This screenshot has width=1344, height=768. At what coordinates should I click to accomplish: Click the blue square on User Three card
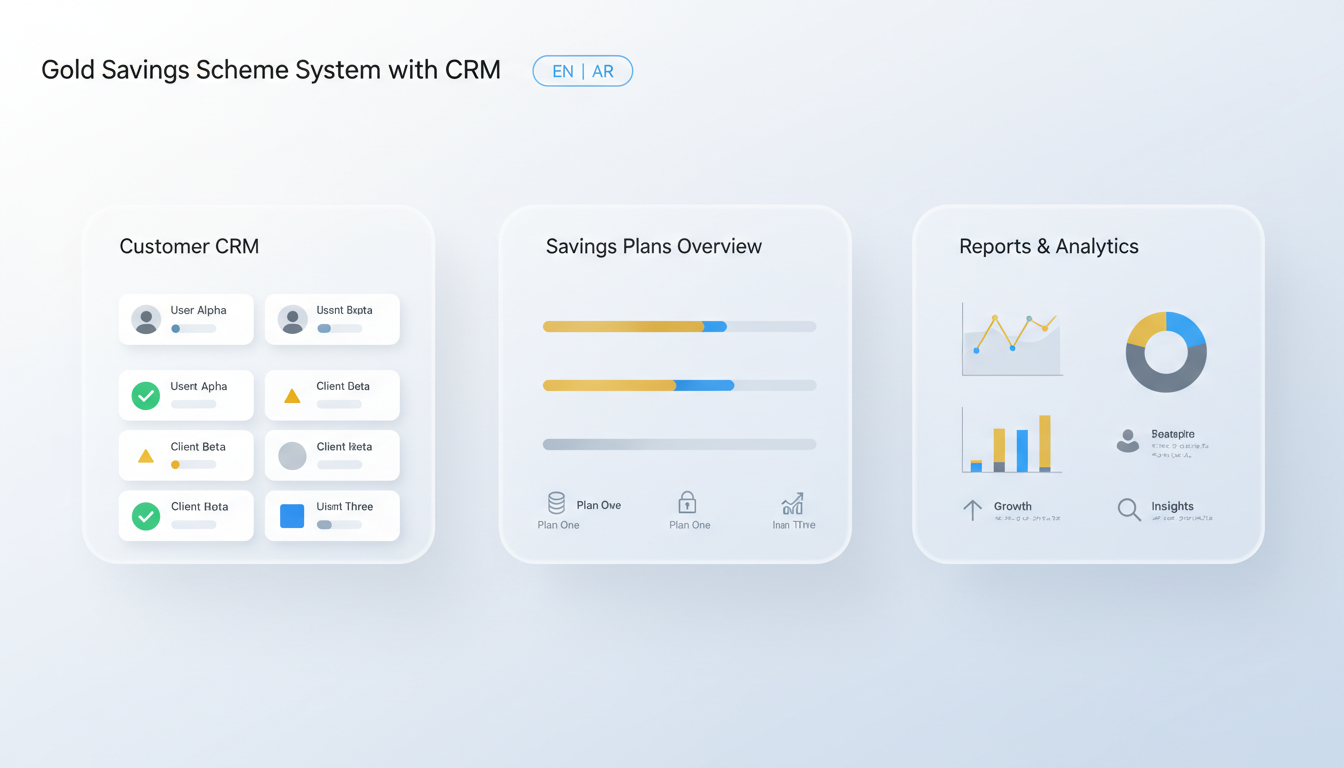pos(290,514)
